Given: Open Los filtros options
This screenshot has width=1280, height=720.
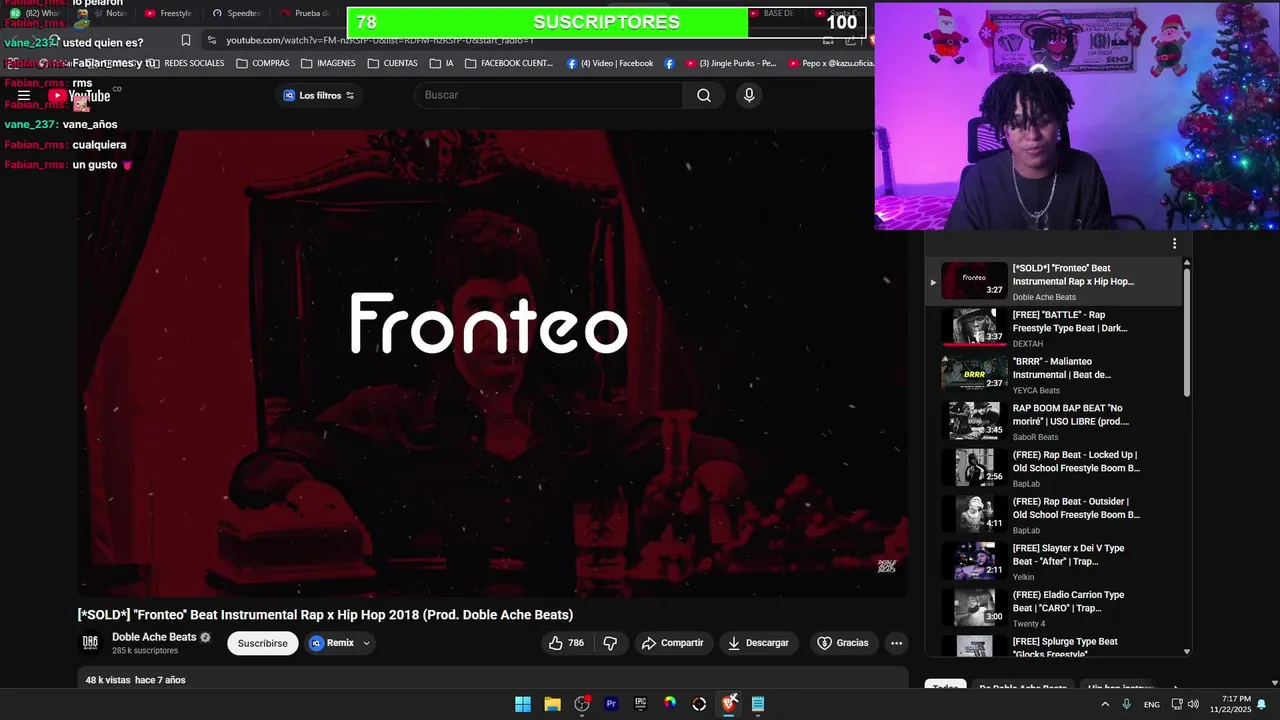Looking at the screenshot, I should [x=319, y=95].
